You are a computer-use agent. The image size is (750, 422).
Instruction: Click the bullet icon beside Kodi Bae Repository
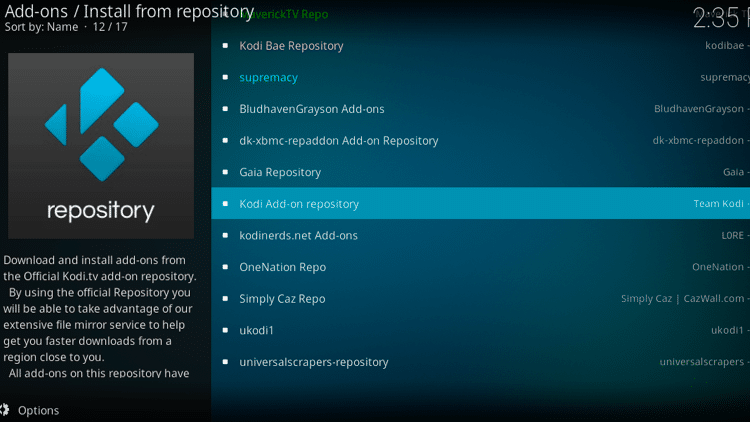point(225,45)
